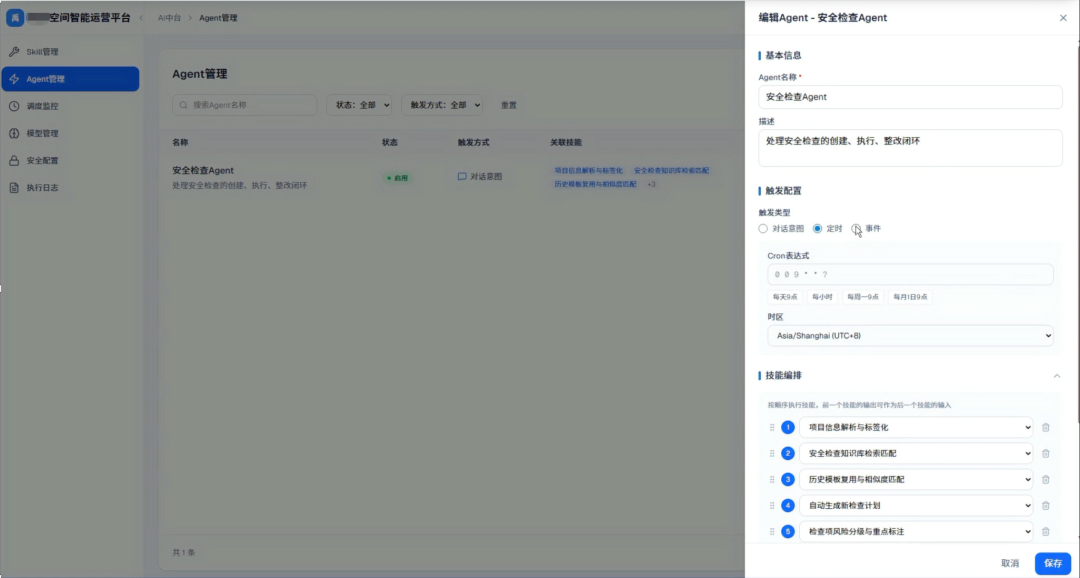Grab drag handle of skill 3

772,479
